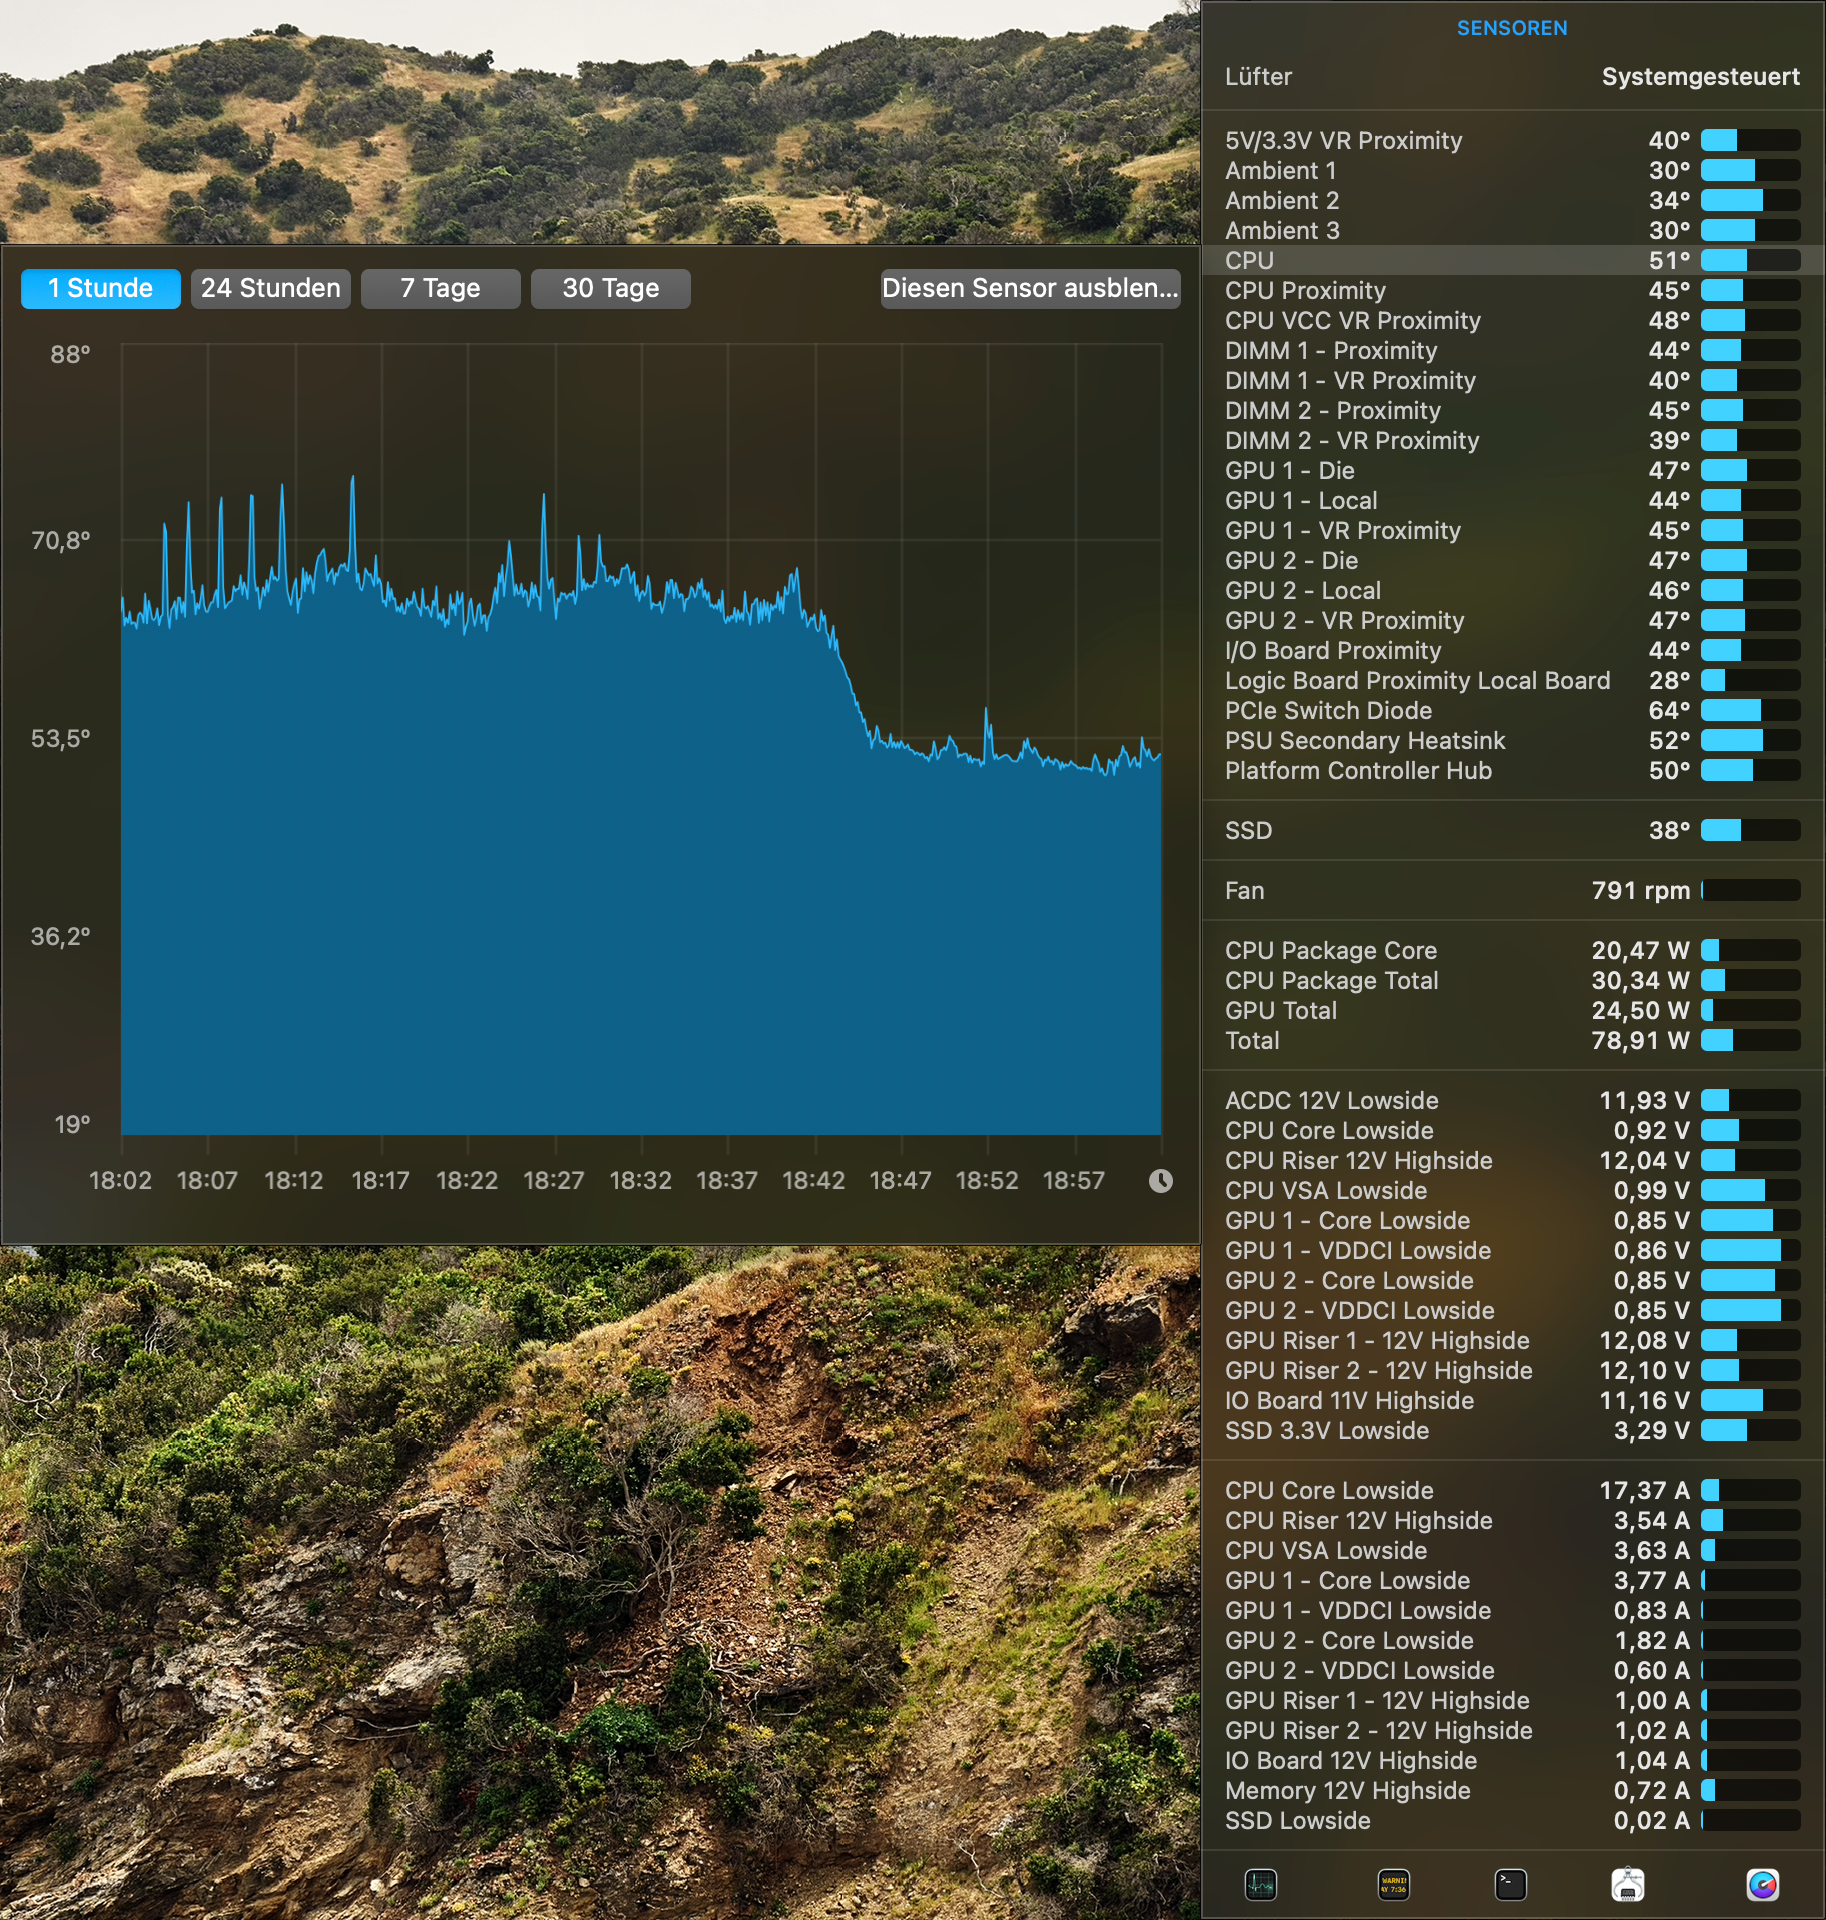Click the SENSOREN panel header

click(1512, 28)
